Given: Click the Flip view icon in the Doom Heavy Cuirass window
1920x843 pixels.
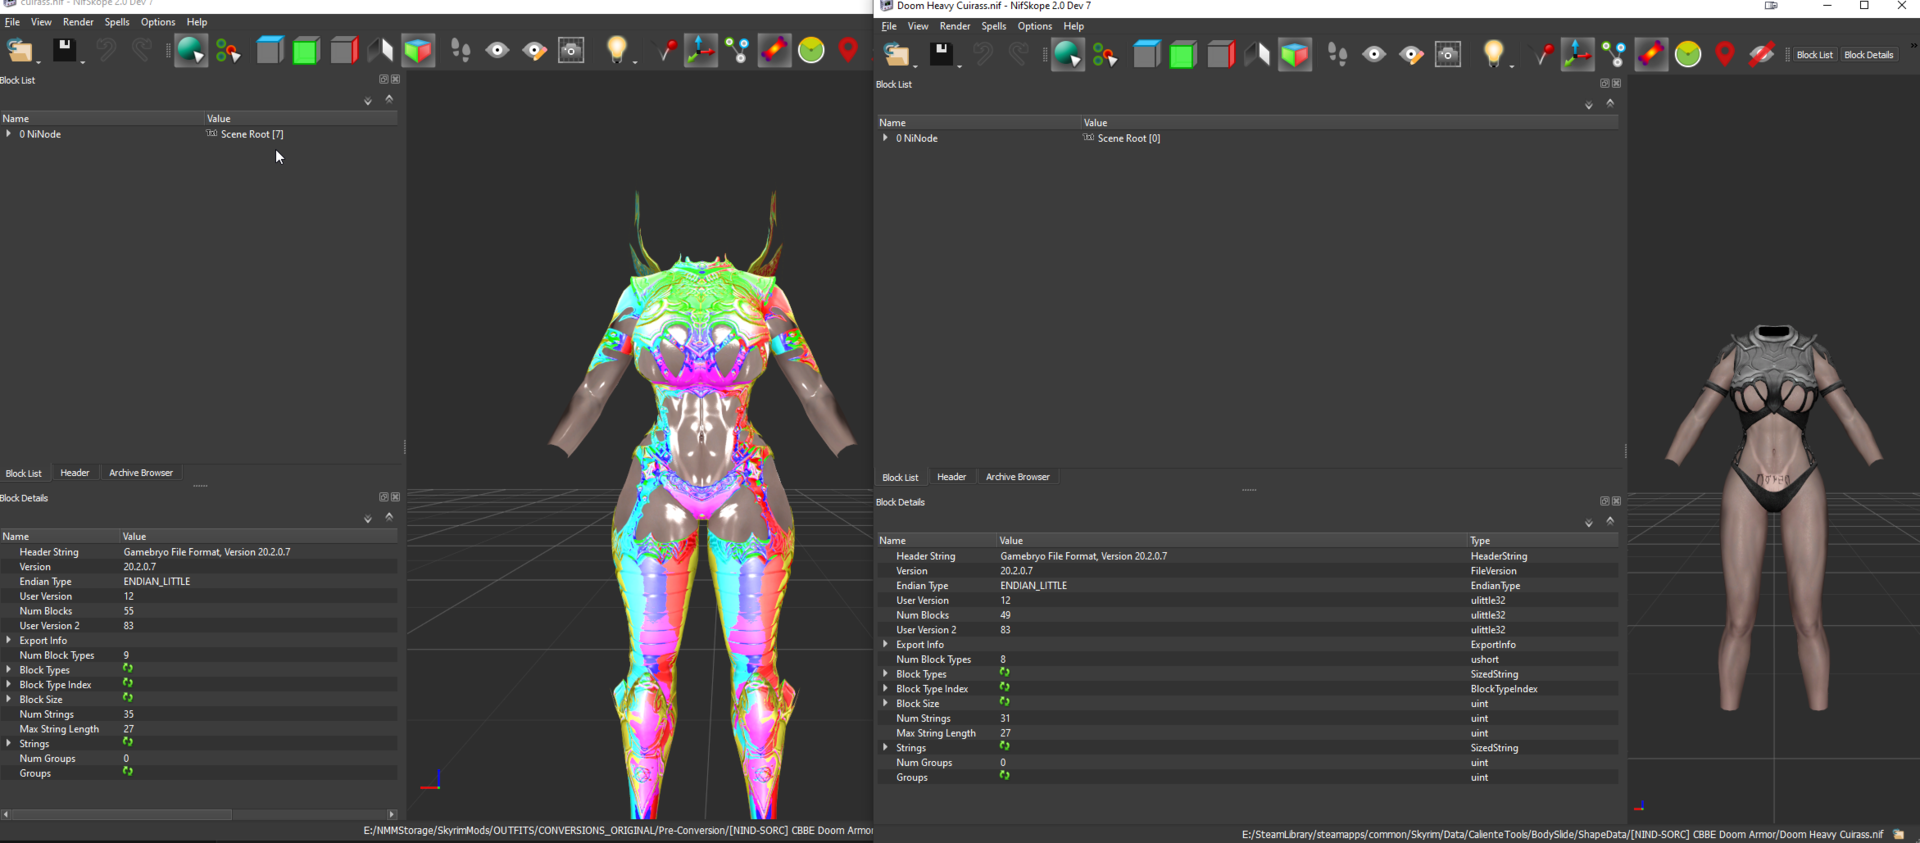Looking at the screenshot, I should tap(1258, 54).
